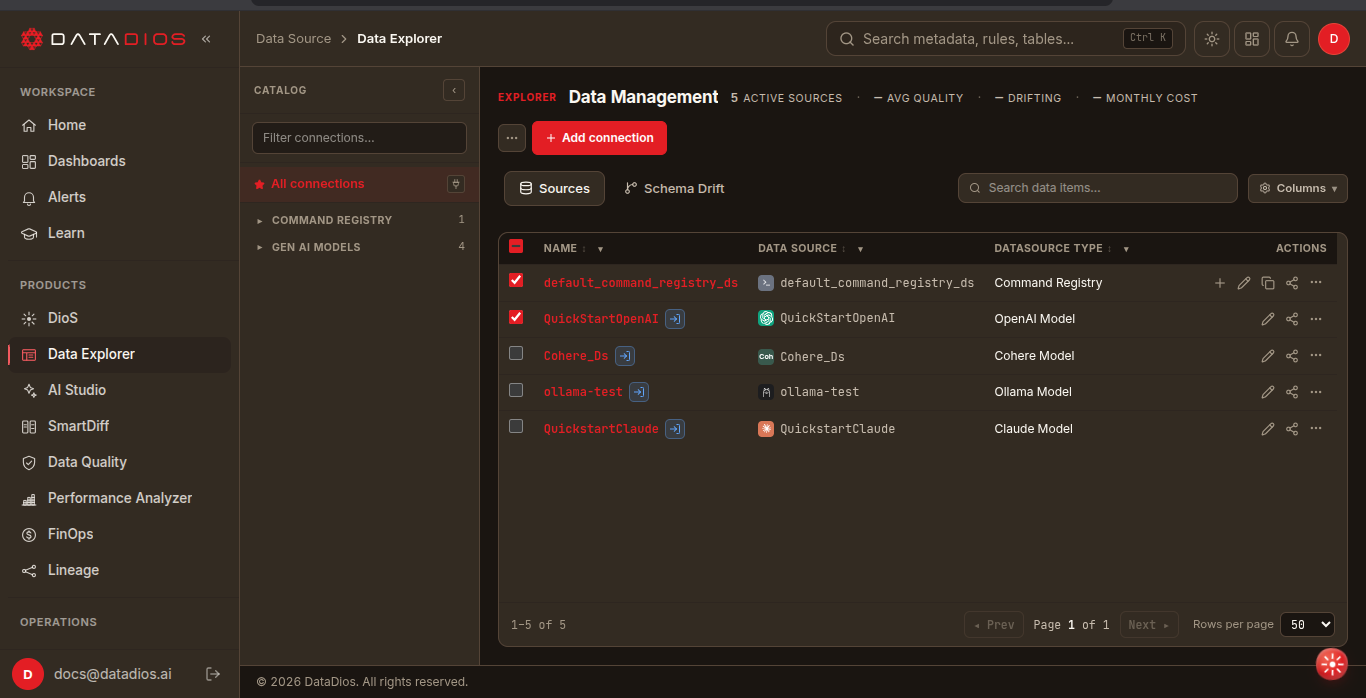Open more actions for QuickstartClaude
The width and height of the screenshot is (1366, 698).
click(x=1316, y=429)
